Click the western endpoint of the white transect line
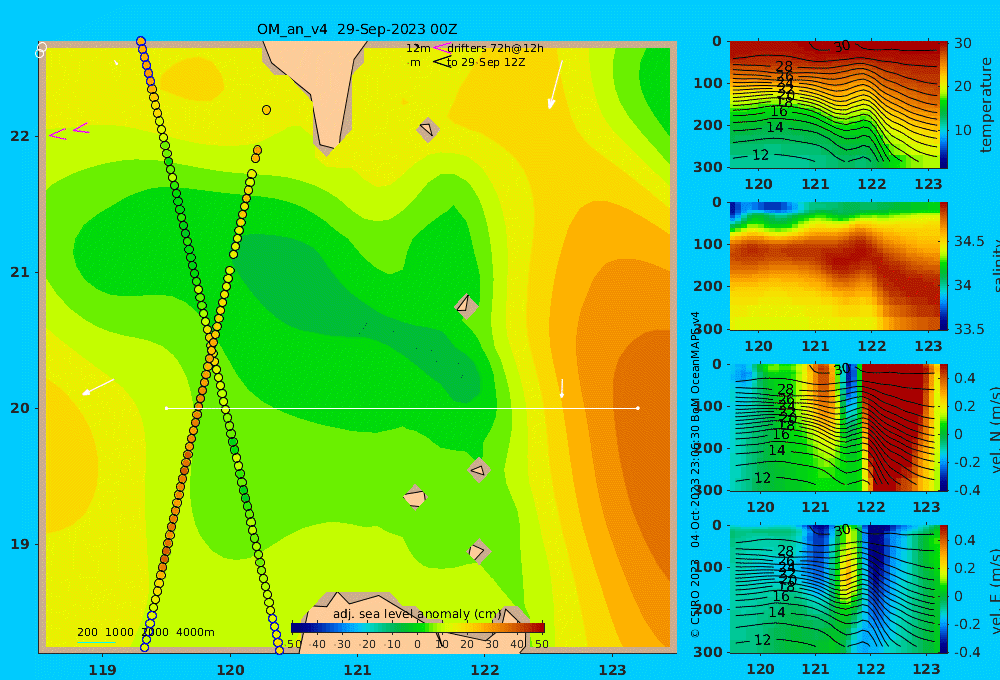The height and width of the screenshot is (680, 1000). (166, 408)
